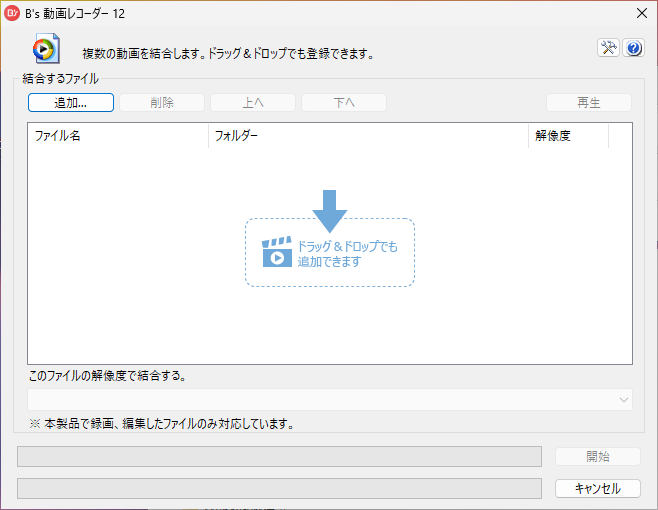Screen dimensions: 658x510
Task: Click the lower progress bar beside キャンセル
Action: coord(280,488)
